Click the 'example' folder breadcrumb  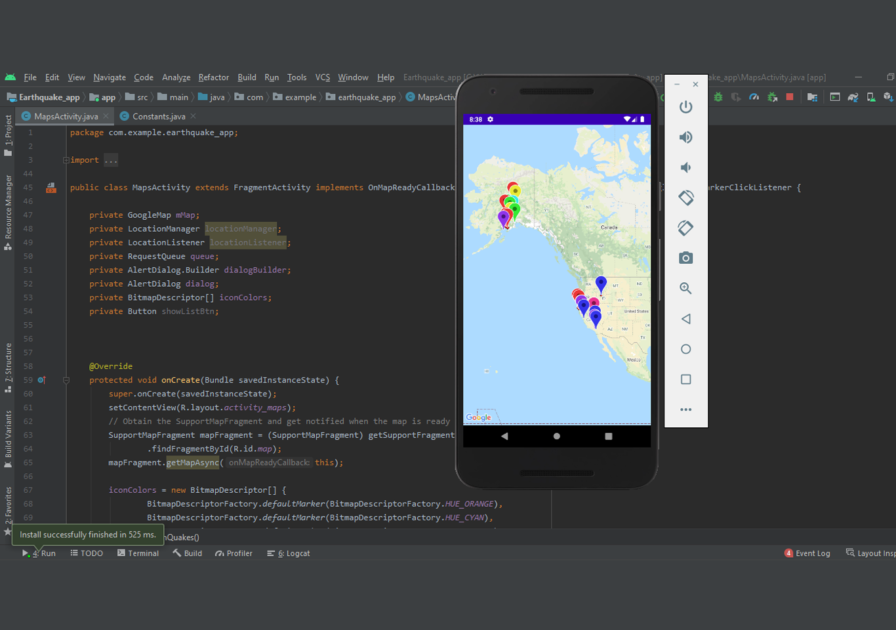(295, 97)
